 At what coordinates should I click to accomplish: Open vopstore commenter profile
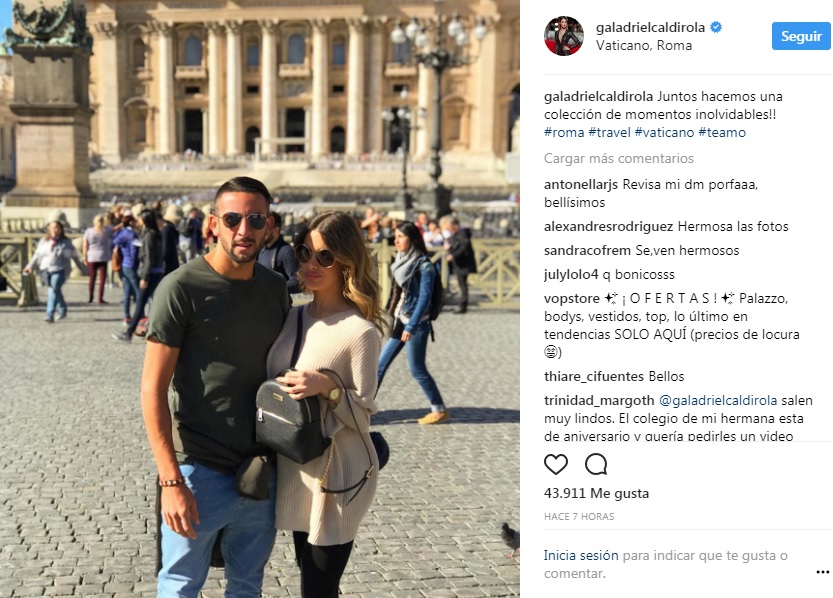pos(572,298)
